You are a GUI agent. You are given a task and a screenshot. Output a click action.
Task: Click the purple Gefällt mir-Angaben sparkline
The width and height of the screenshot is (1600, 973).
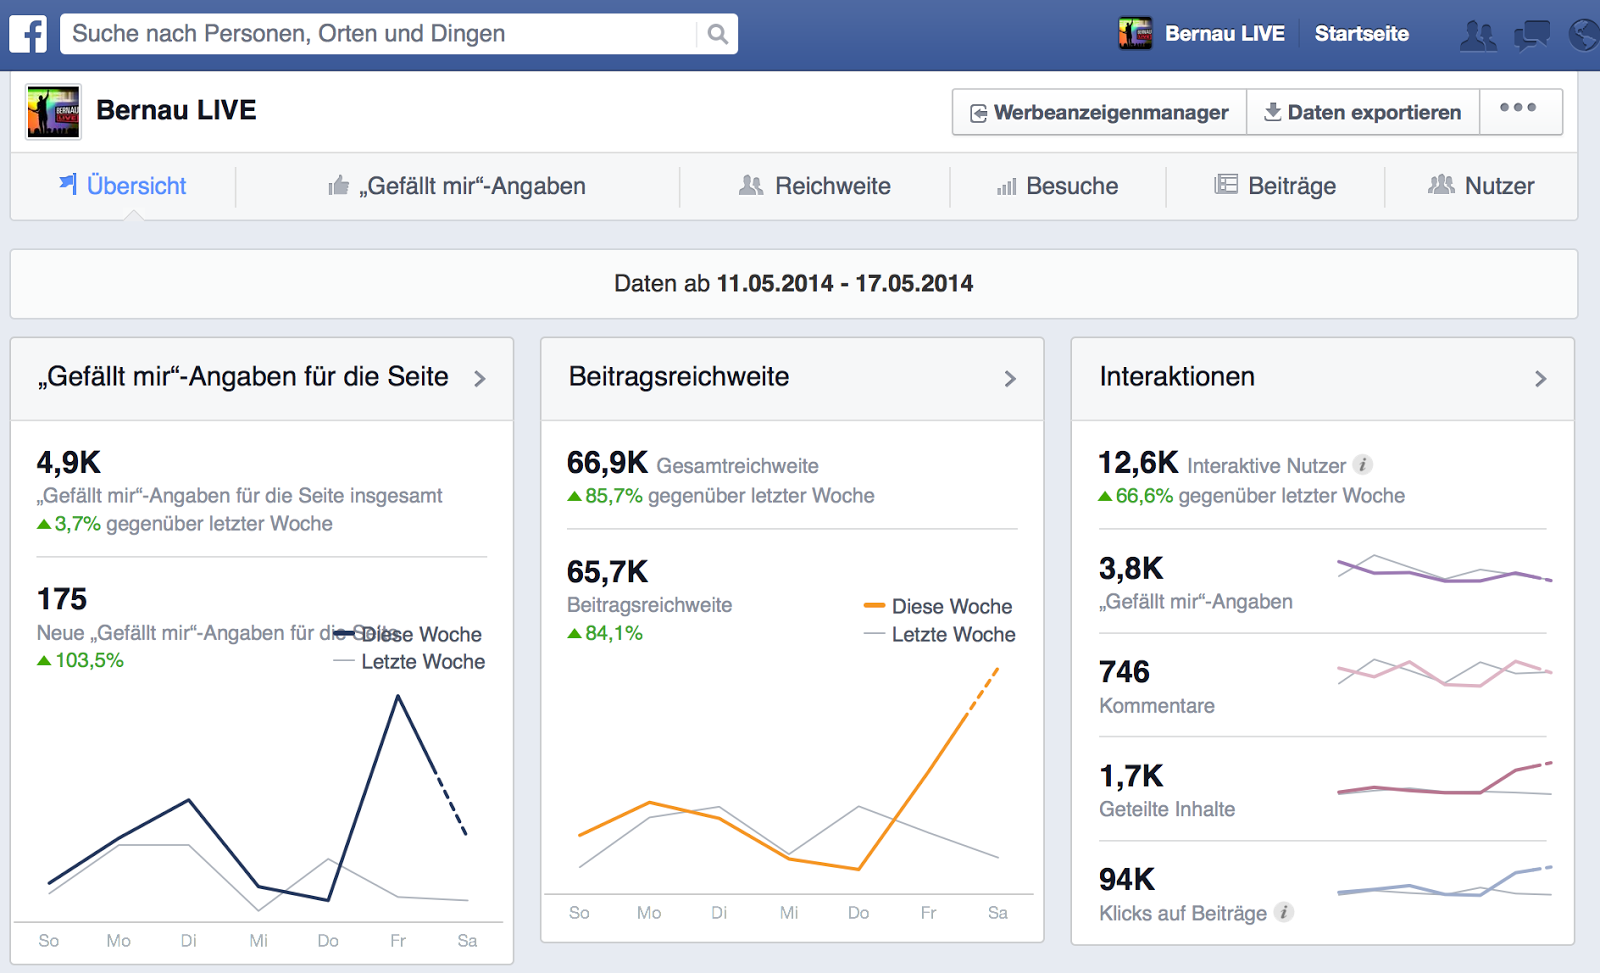(x=1444, y=571)
